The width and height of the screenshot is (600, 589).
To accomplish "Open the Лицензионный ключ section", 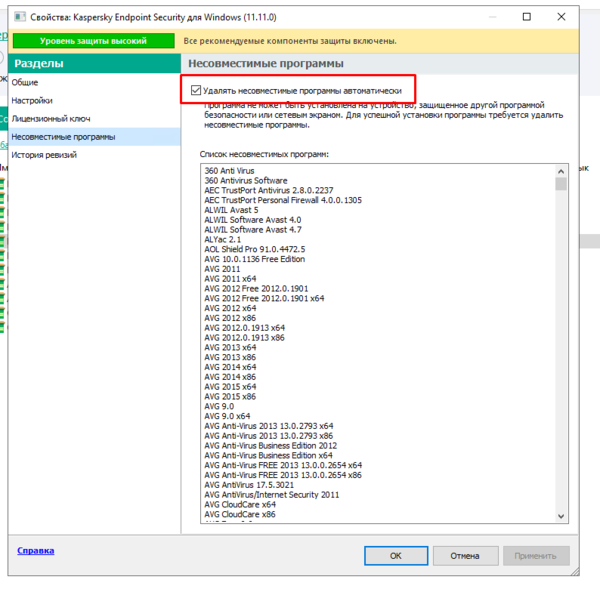I will 94,119.
